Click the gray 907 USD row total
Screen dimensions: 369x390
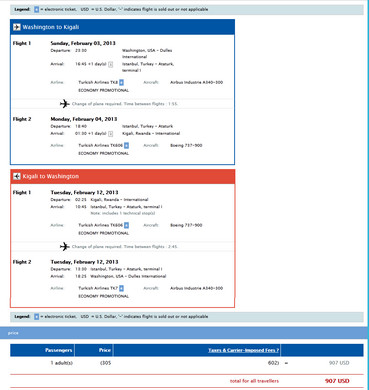pyautogui.click(x=339, y=363)
